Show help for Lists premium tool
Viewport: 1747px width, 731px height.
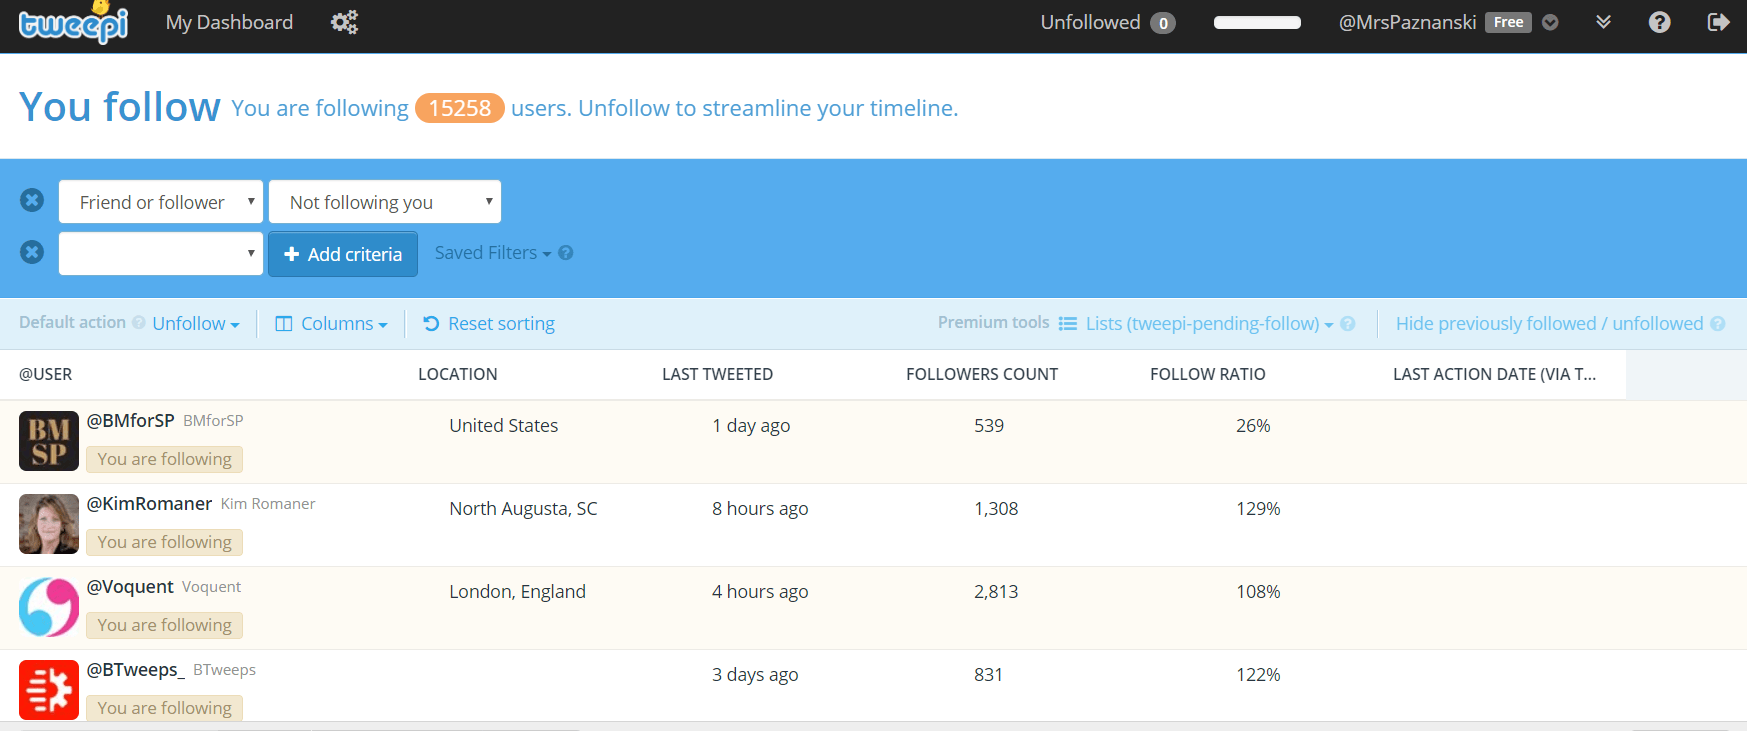pyautogui.click(x=1348, y=323)
